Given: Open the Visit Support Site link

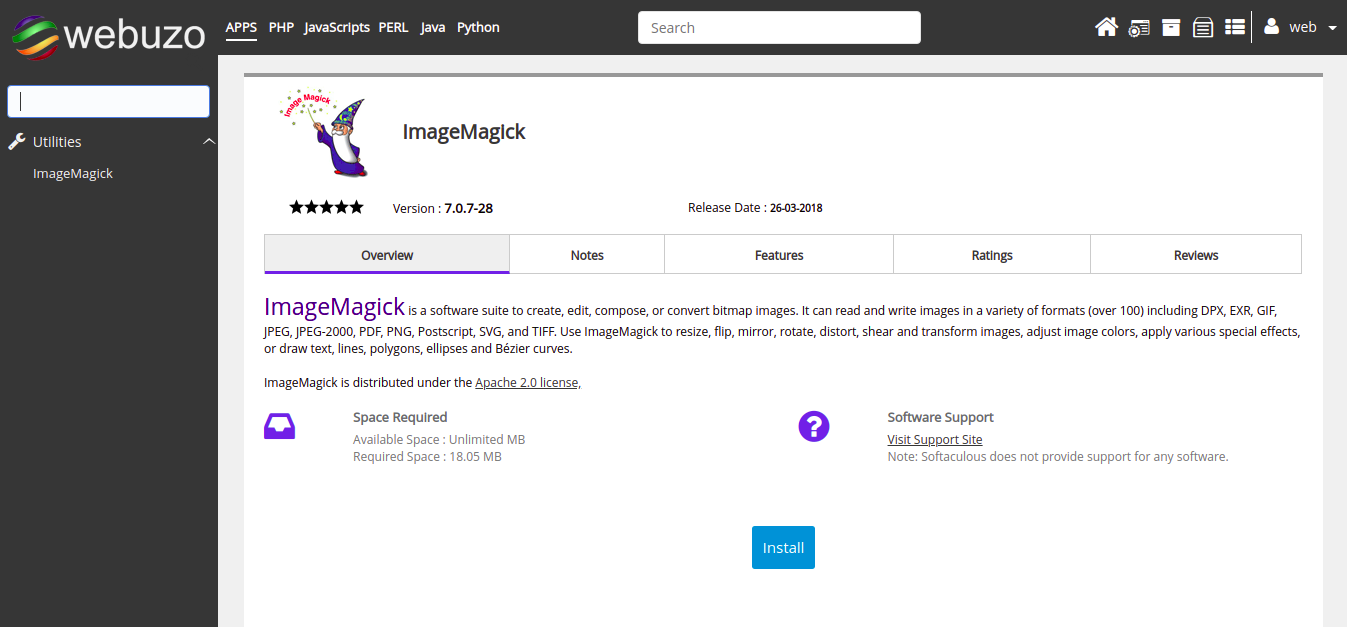Looking at the screenshot, I should (x=935, y=439).
